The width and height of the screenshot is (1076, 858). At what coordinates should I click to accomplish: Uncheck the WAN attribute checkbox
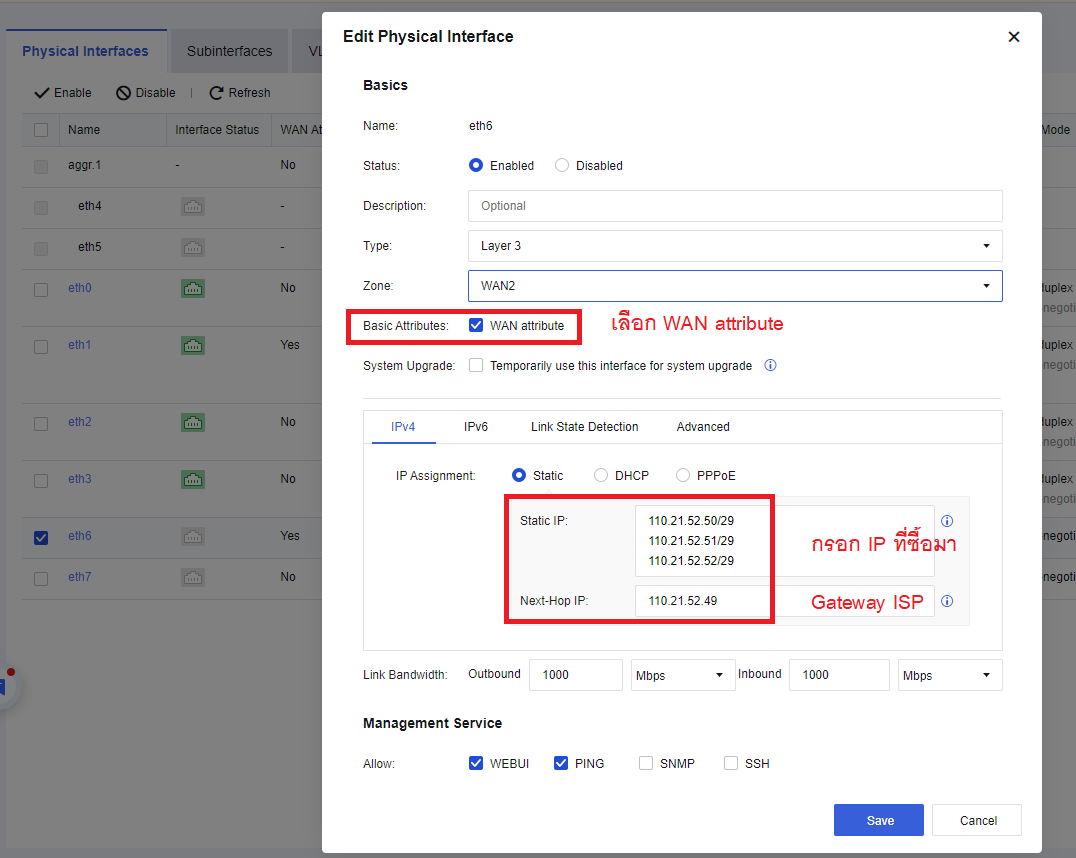click(x=475, y=324)
